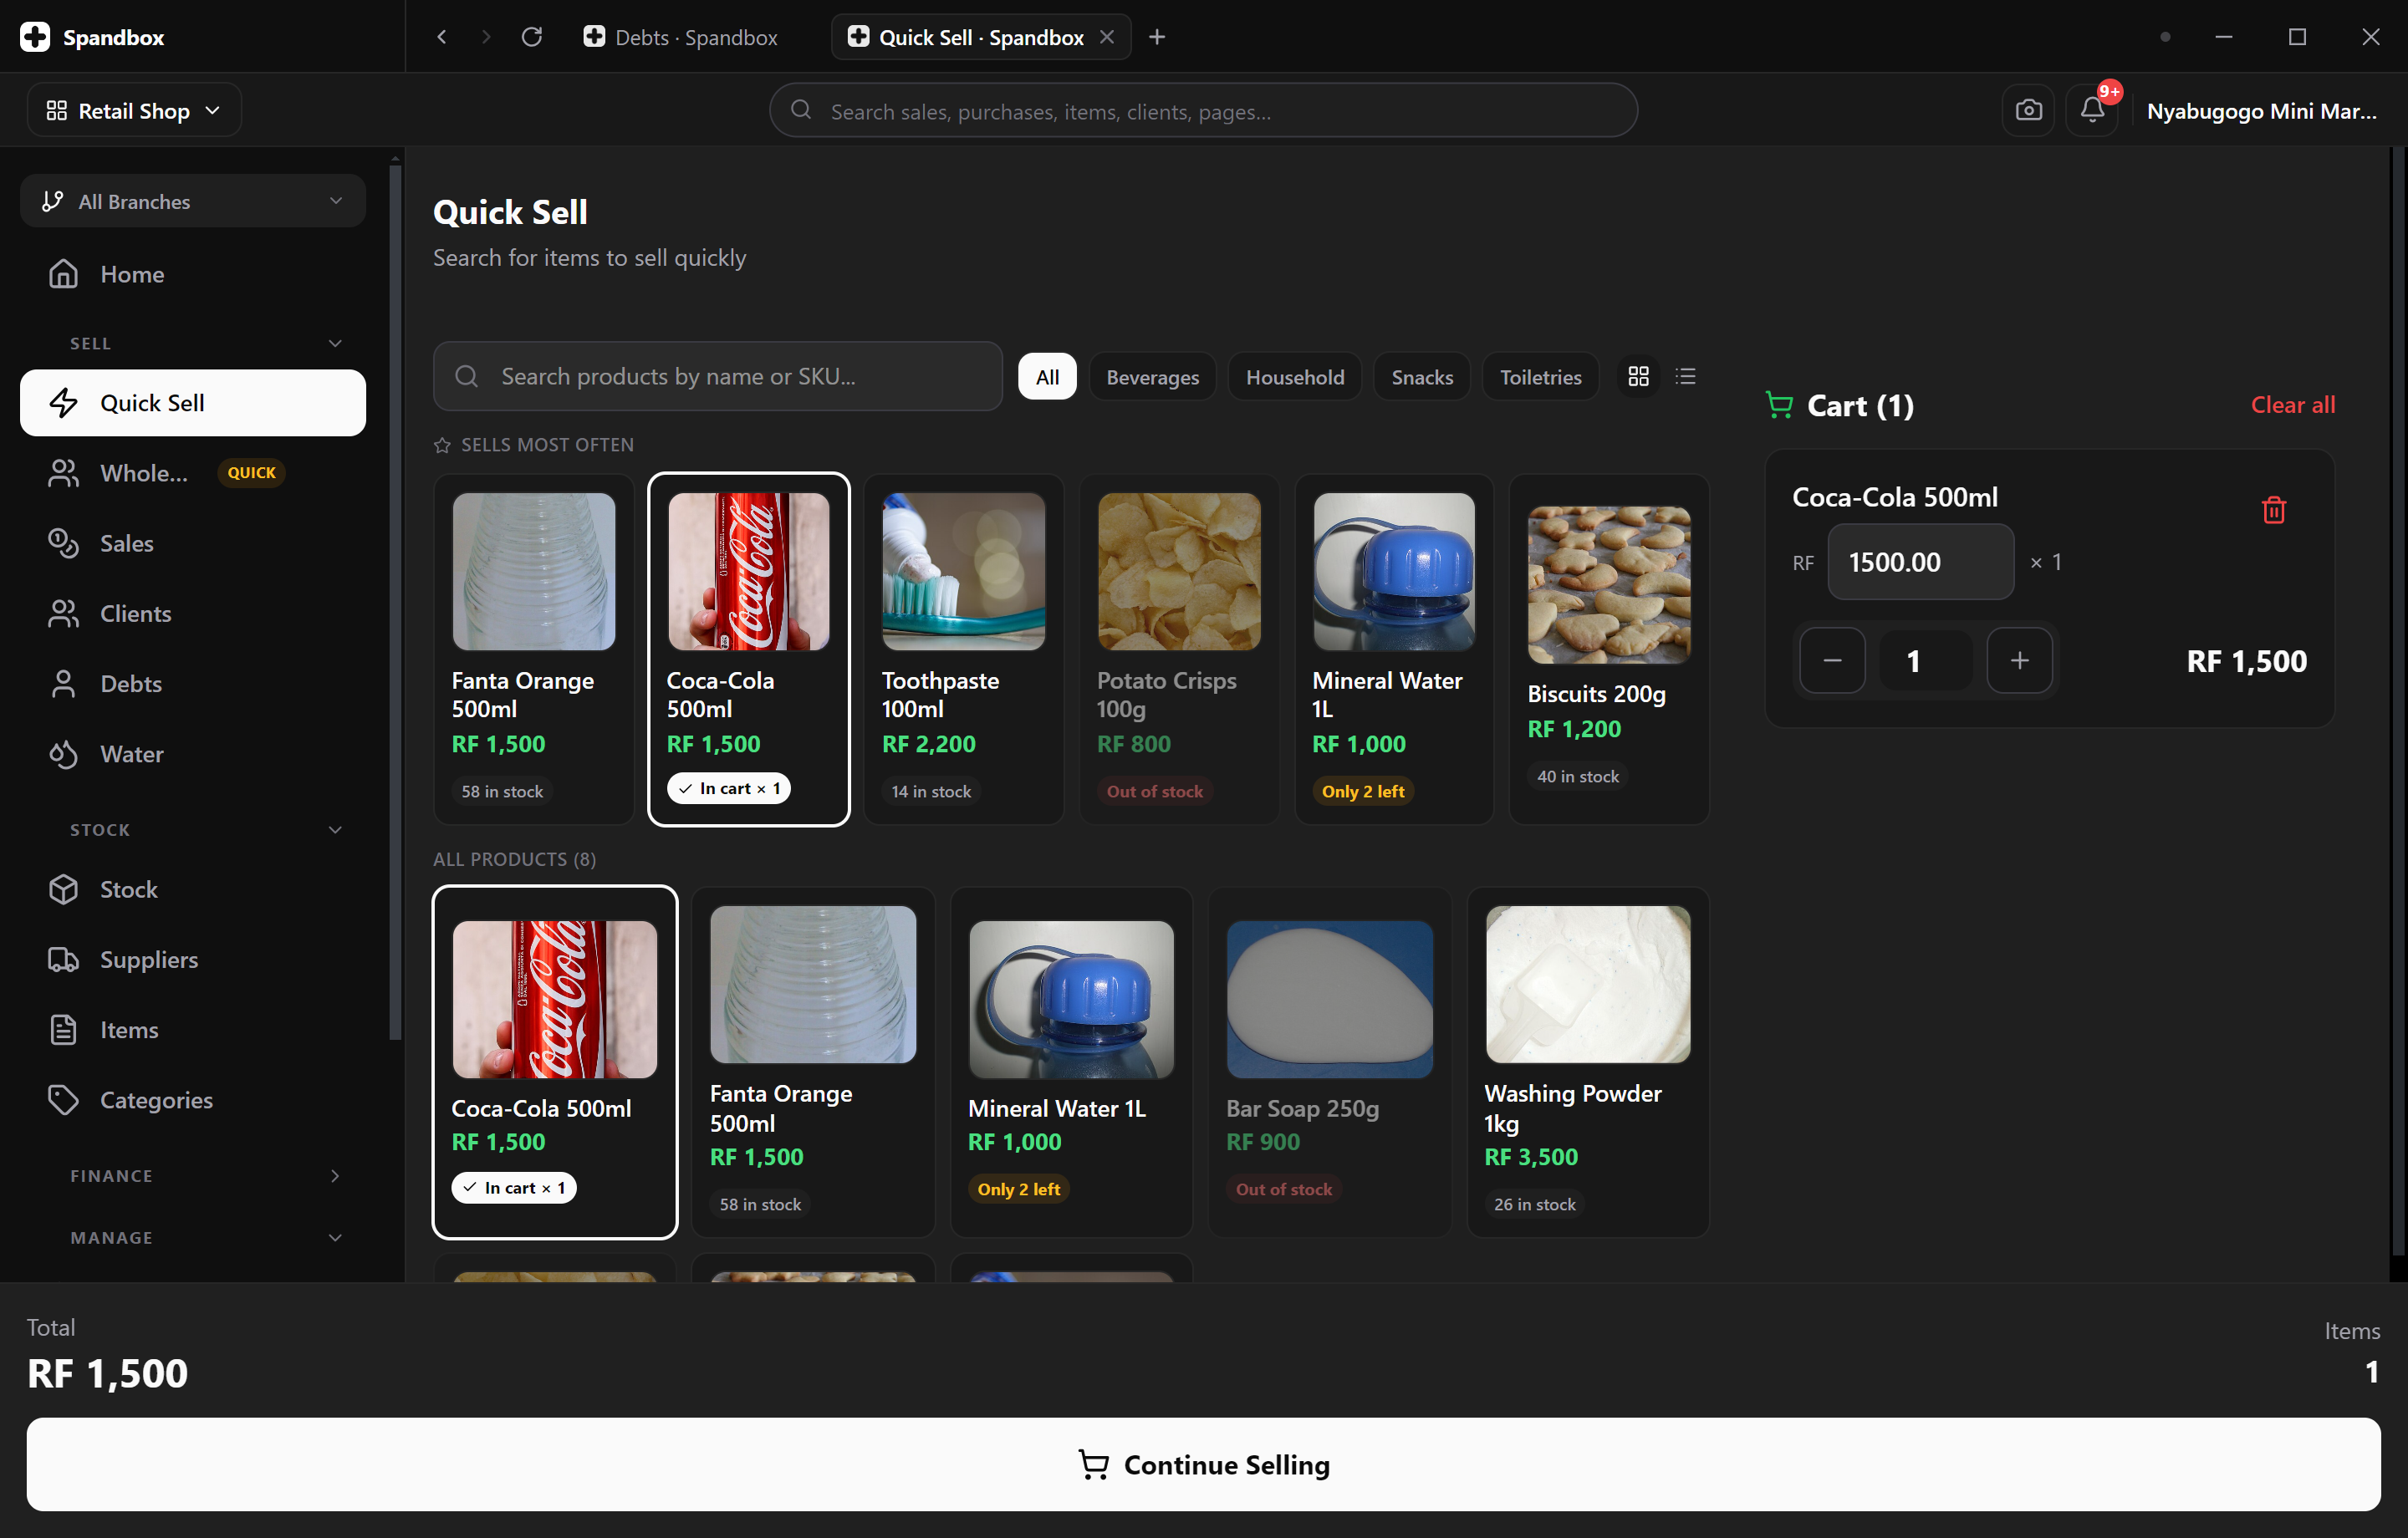Reload the page with refresh icon
The width and height of the screenshot is (2408, 1538).
tap(532, 37)
